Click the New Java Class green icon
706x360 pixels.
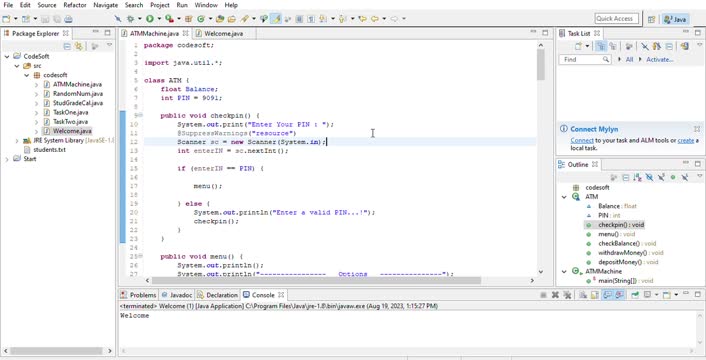[201, 19]
